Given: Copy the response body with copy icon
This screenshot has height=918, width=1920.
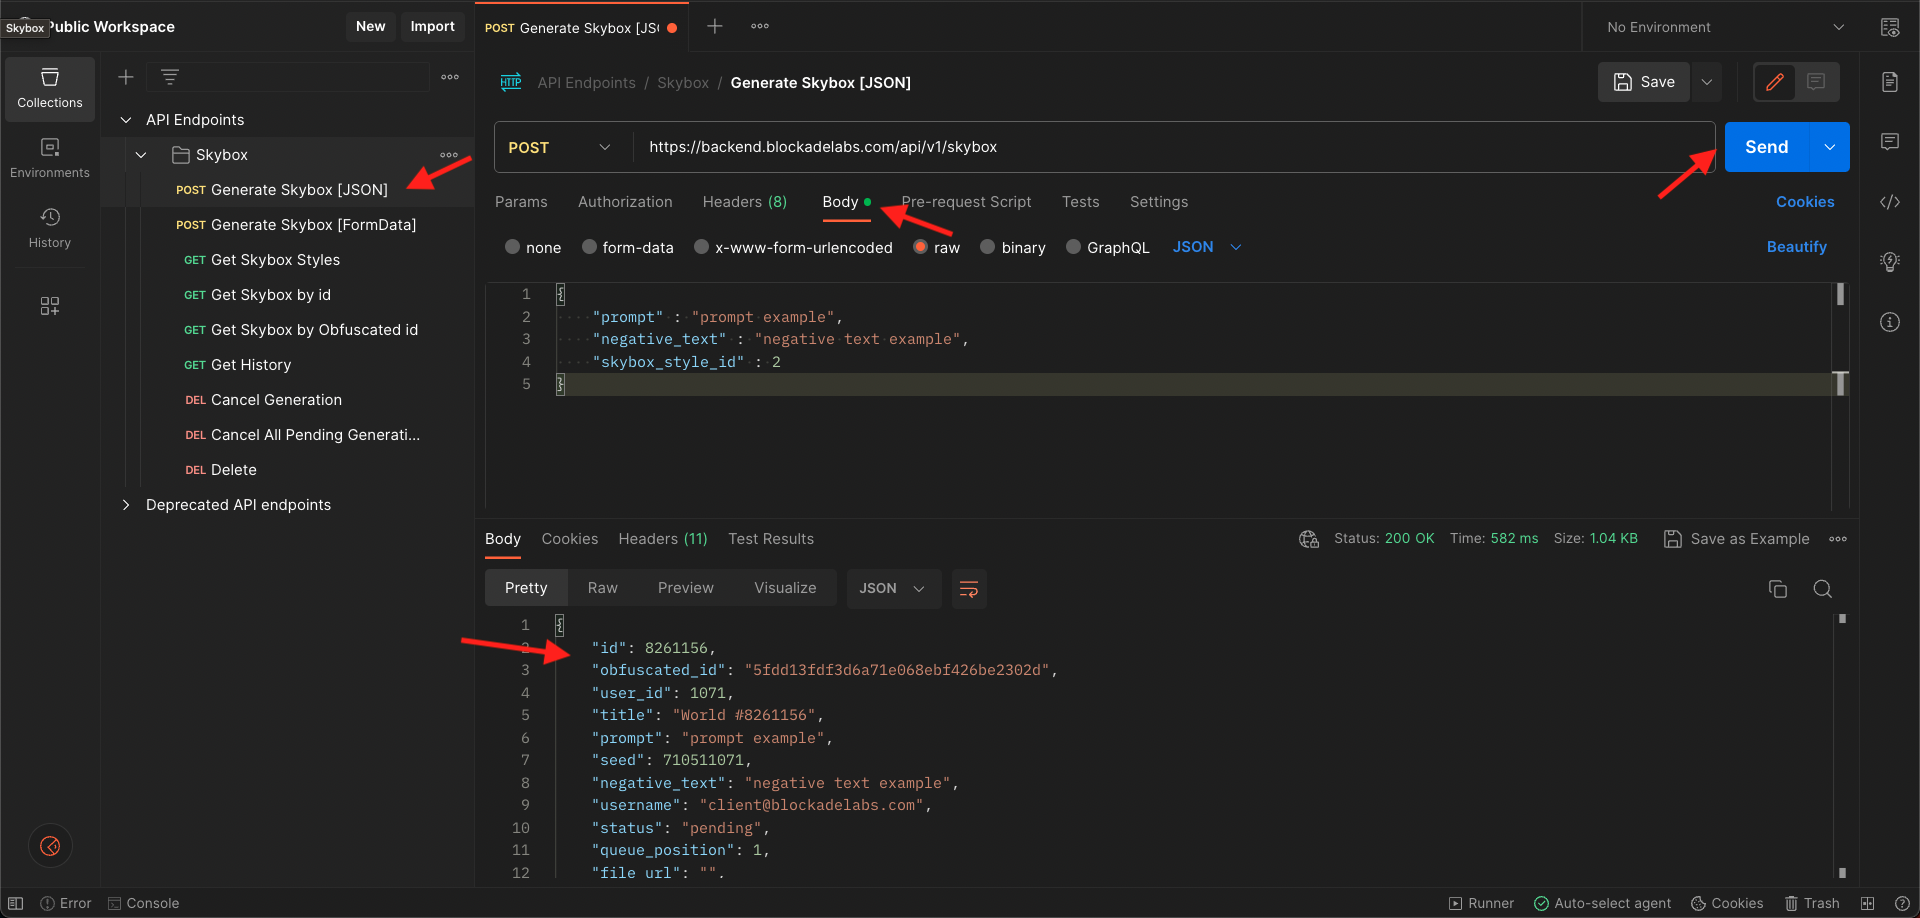Looking at the screenshot, I should pos(1777,589).
